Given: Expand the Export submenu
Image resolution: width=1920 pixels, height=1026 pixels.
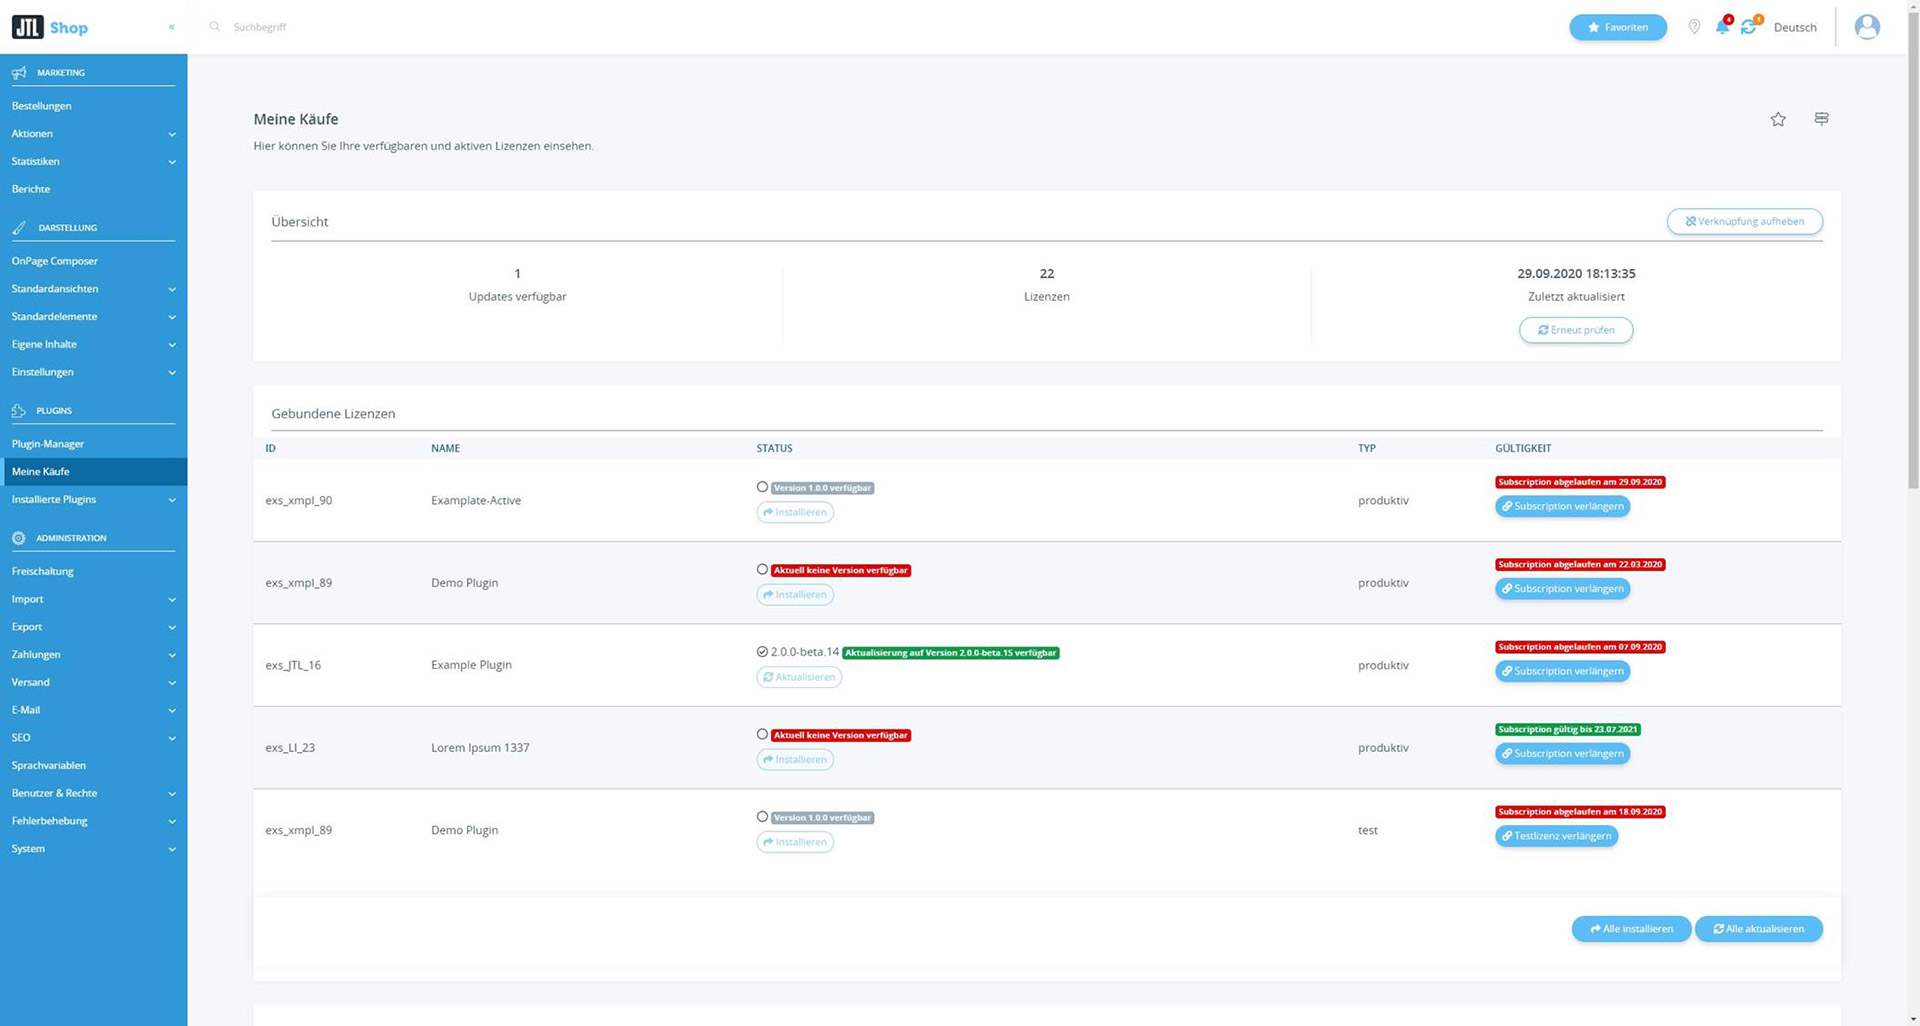Looking at the screenshot, I should point(94,627).
